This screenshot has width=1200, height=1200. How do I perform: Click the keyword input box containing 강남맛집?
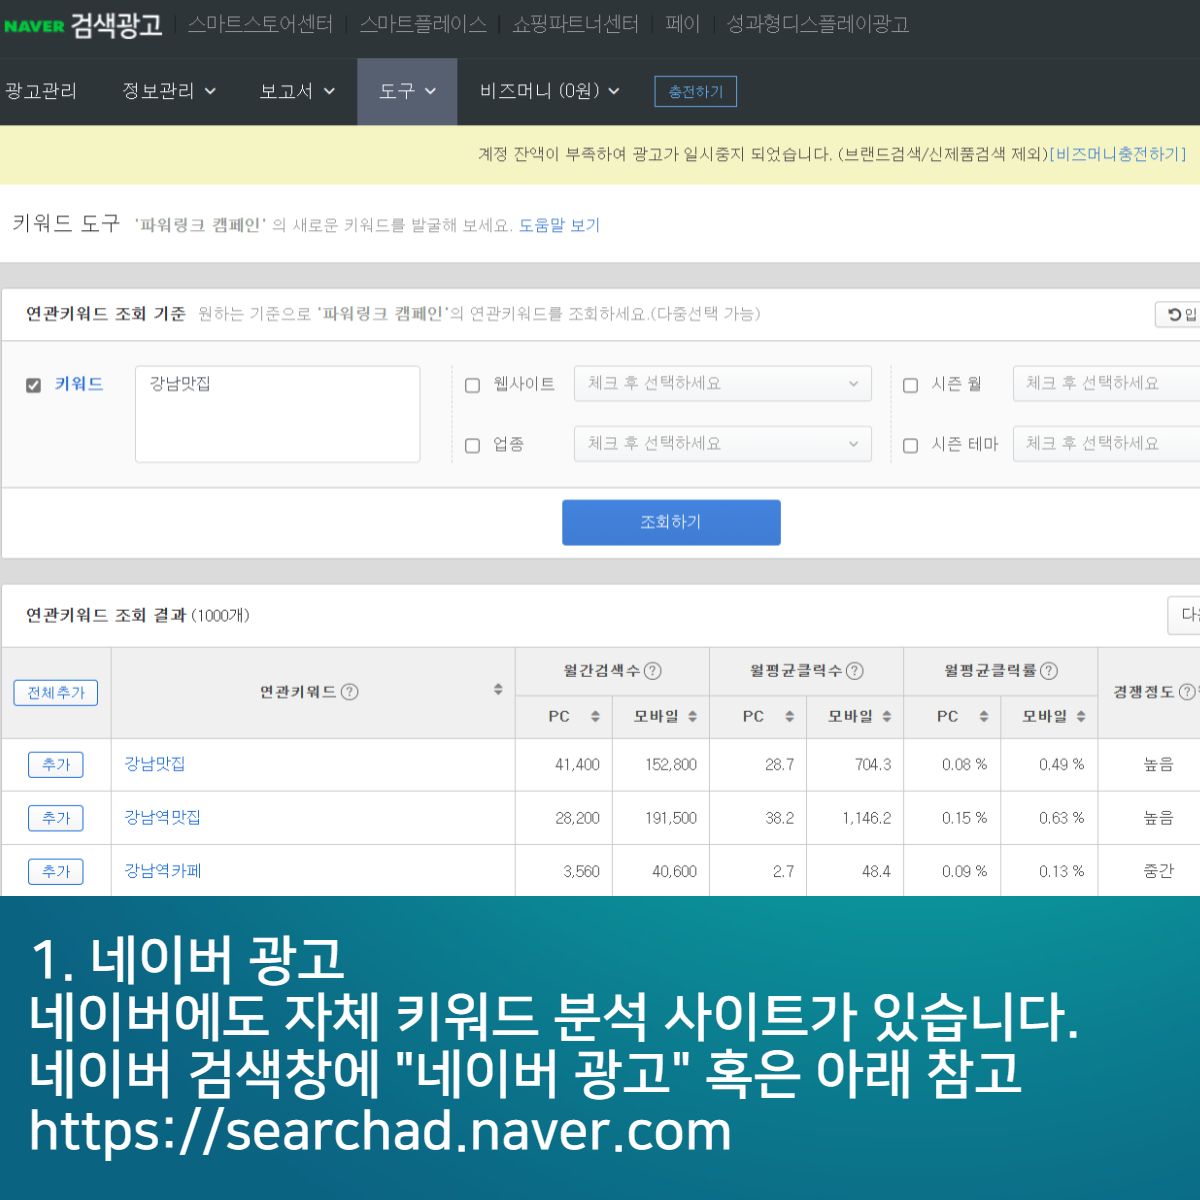pyautogui.click(x=277, y=414)
